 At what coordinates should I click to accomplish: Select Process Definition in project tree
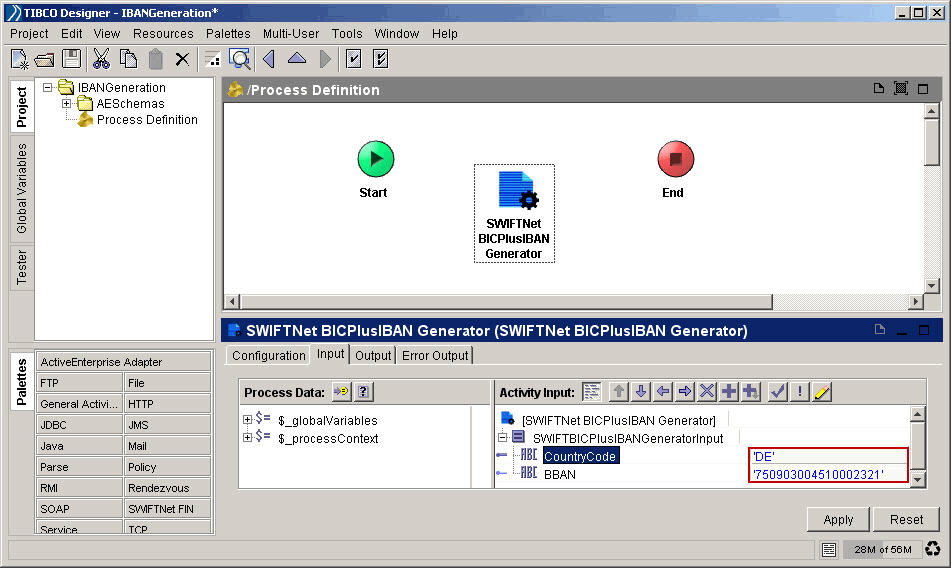(147, 119)
